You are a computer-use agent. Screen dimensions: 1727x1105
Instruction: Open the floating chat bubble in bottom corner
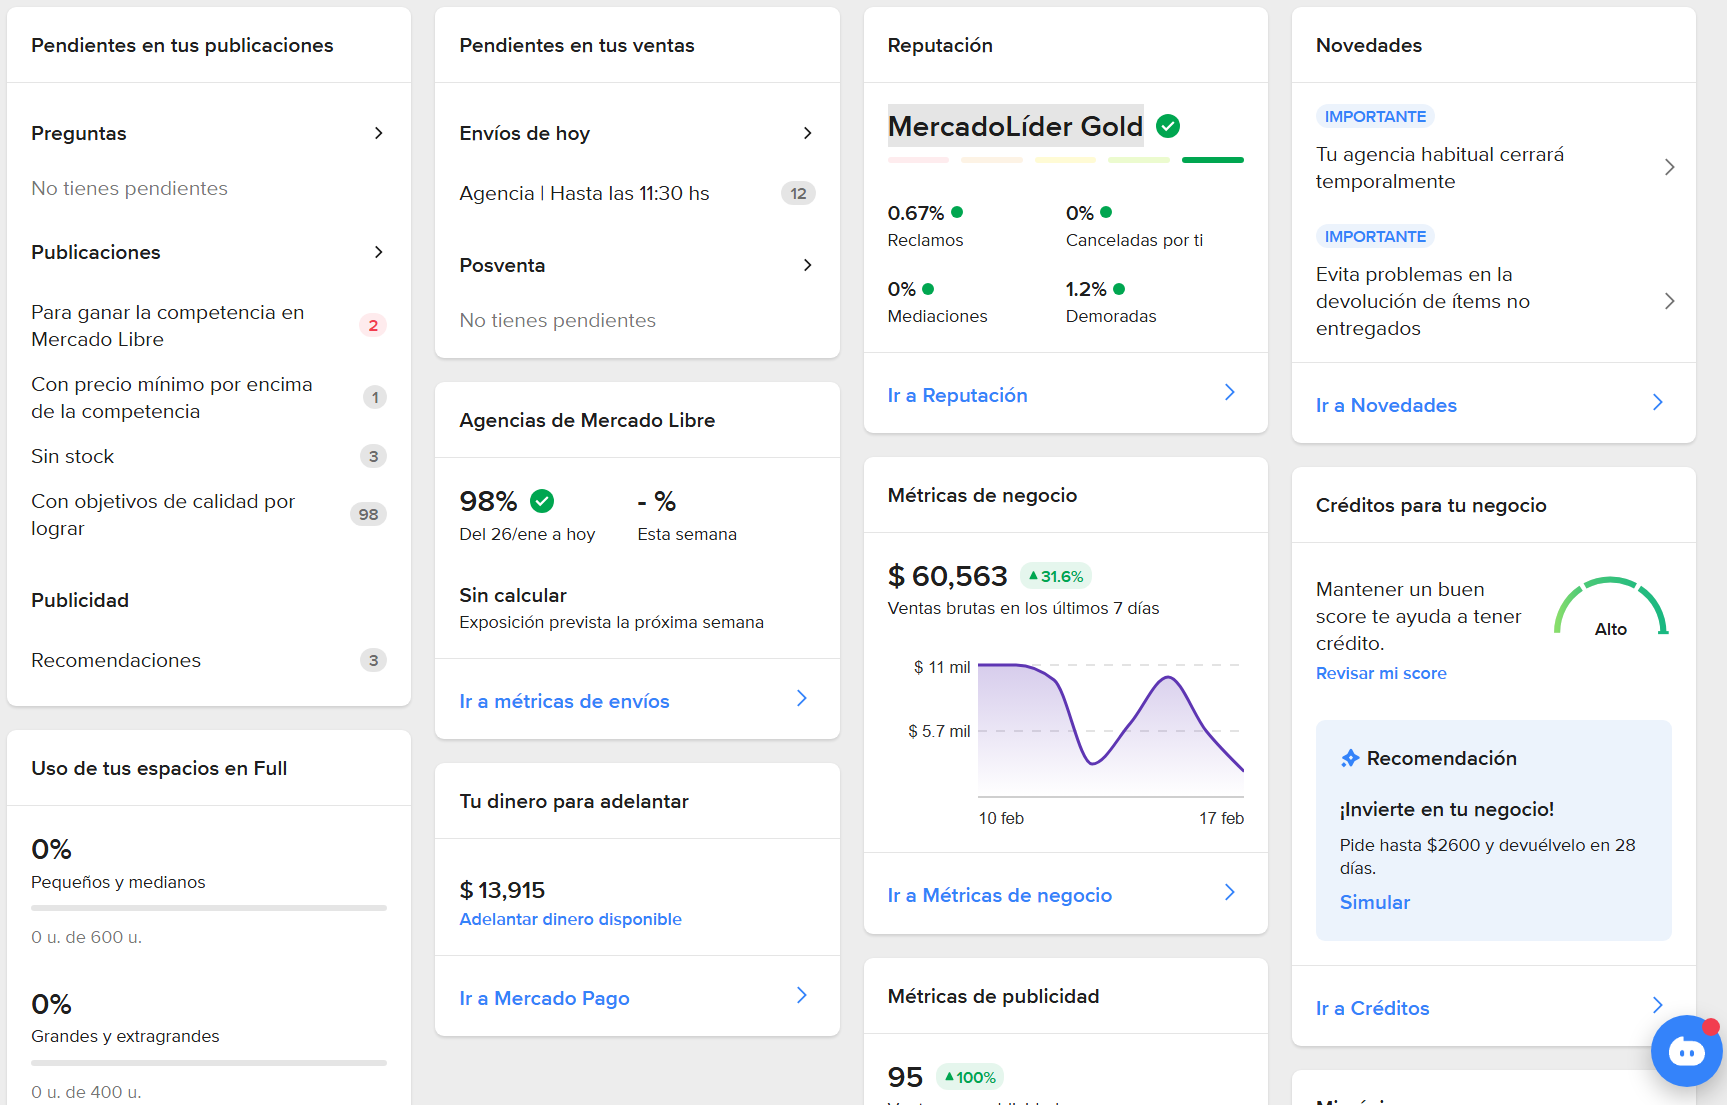pos(1687,1051)
